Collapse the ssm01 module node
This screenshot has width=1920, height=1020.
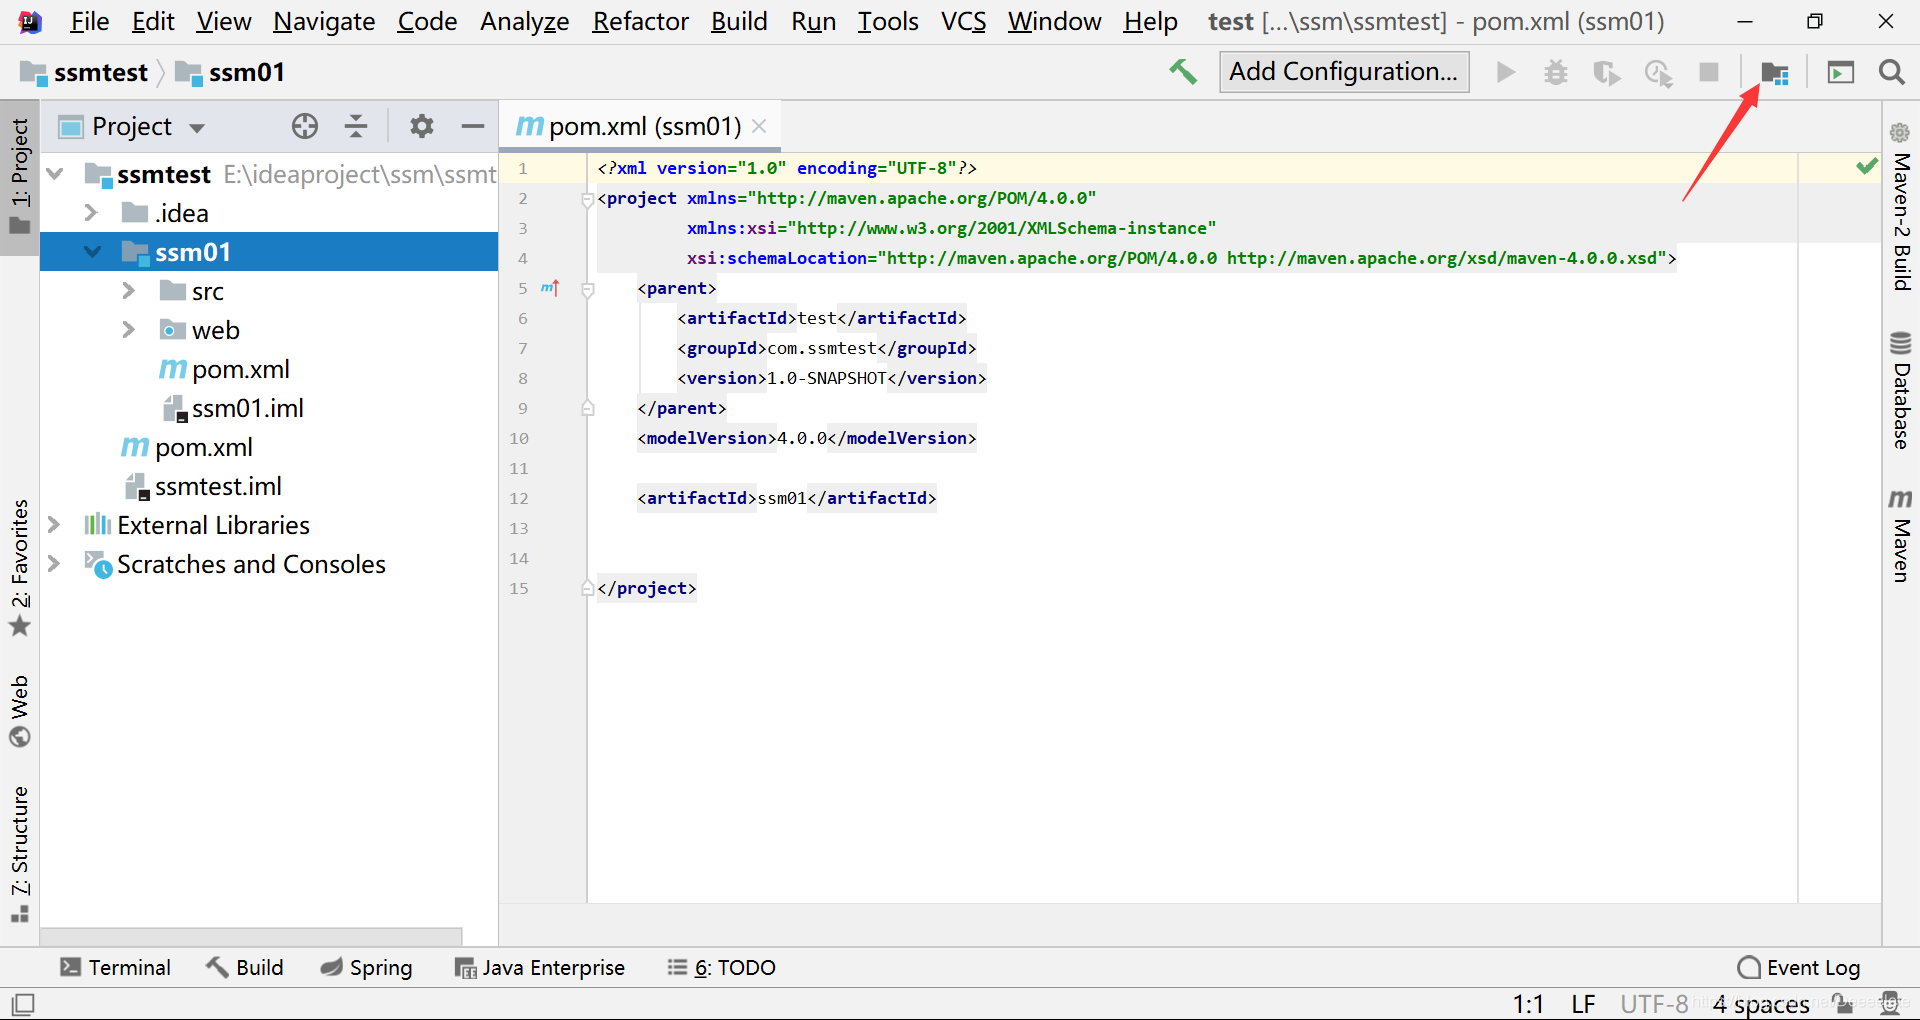click(x=93, y=252)
